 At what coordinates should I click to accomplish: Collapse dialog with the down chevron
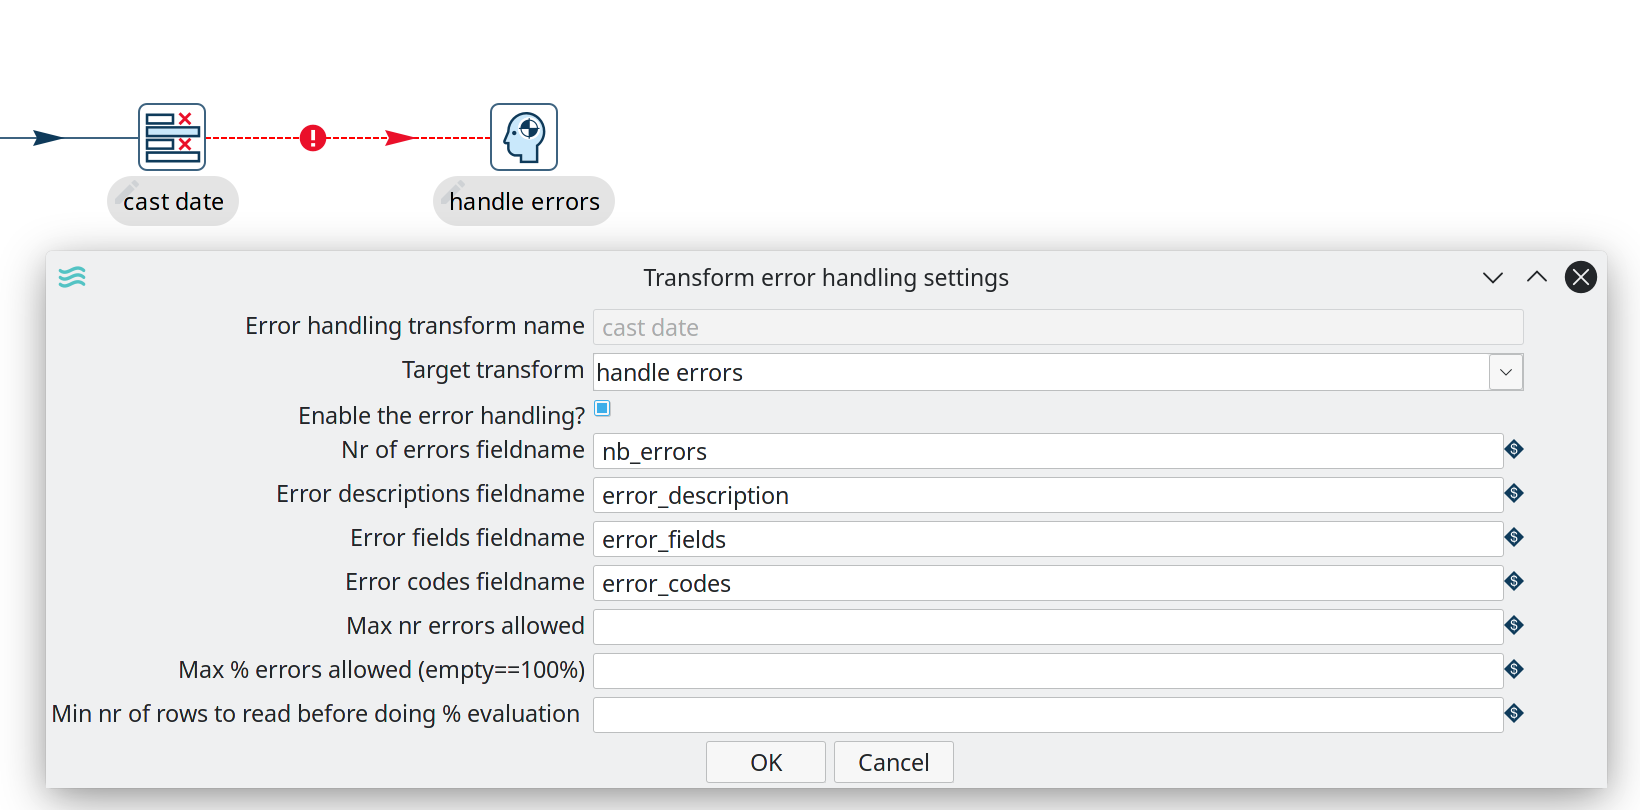pos(1493,277)
